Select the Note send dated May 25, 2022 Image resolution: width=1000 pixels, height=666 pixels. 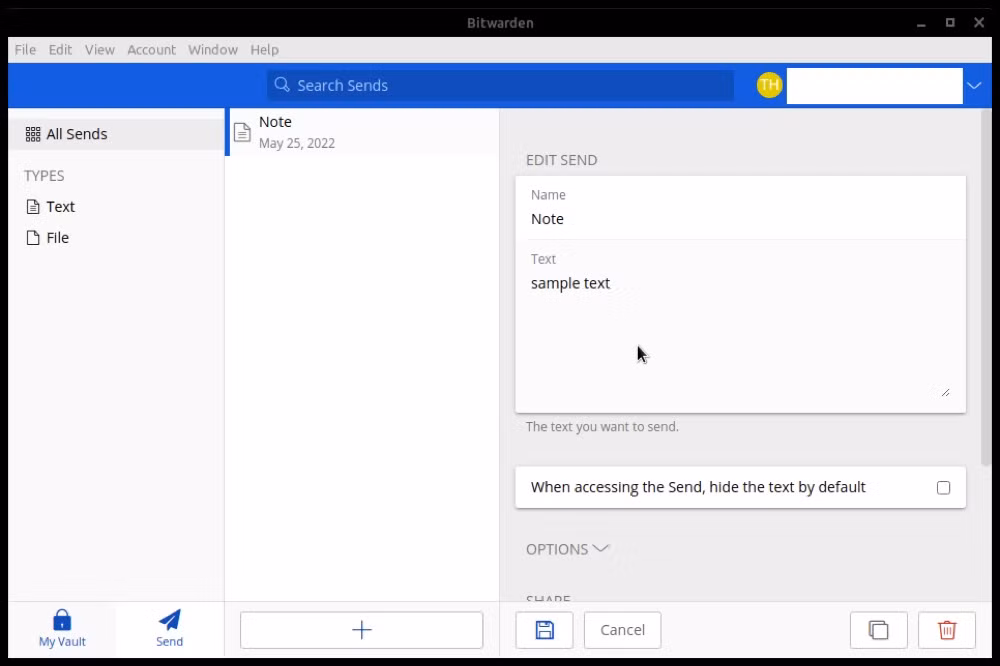pos(364,132)
